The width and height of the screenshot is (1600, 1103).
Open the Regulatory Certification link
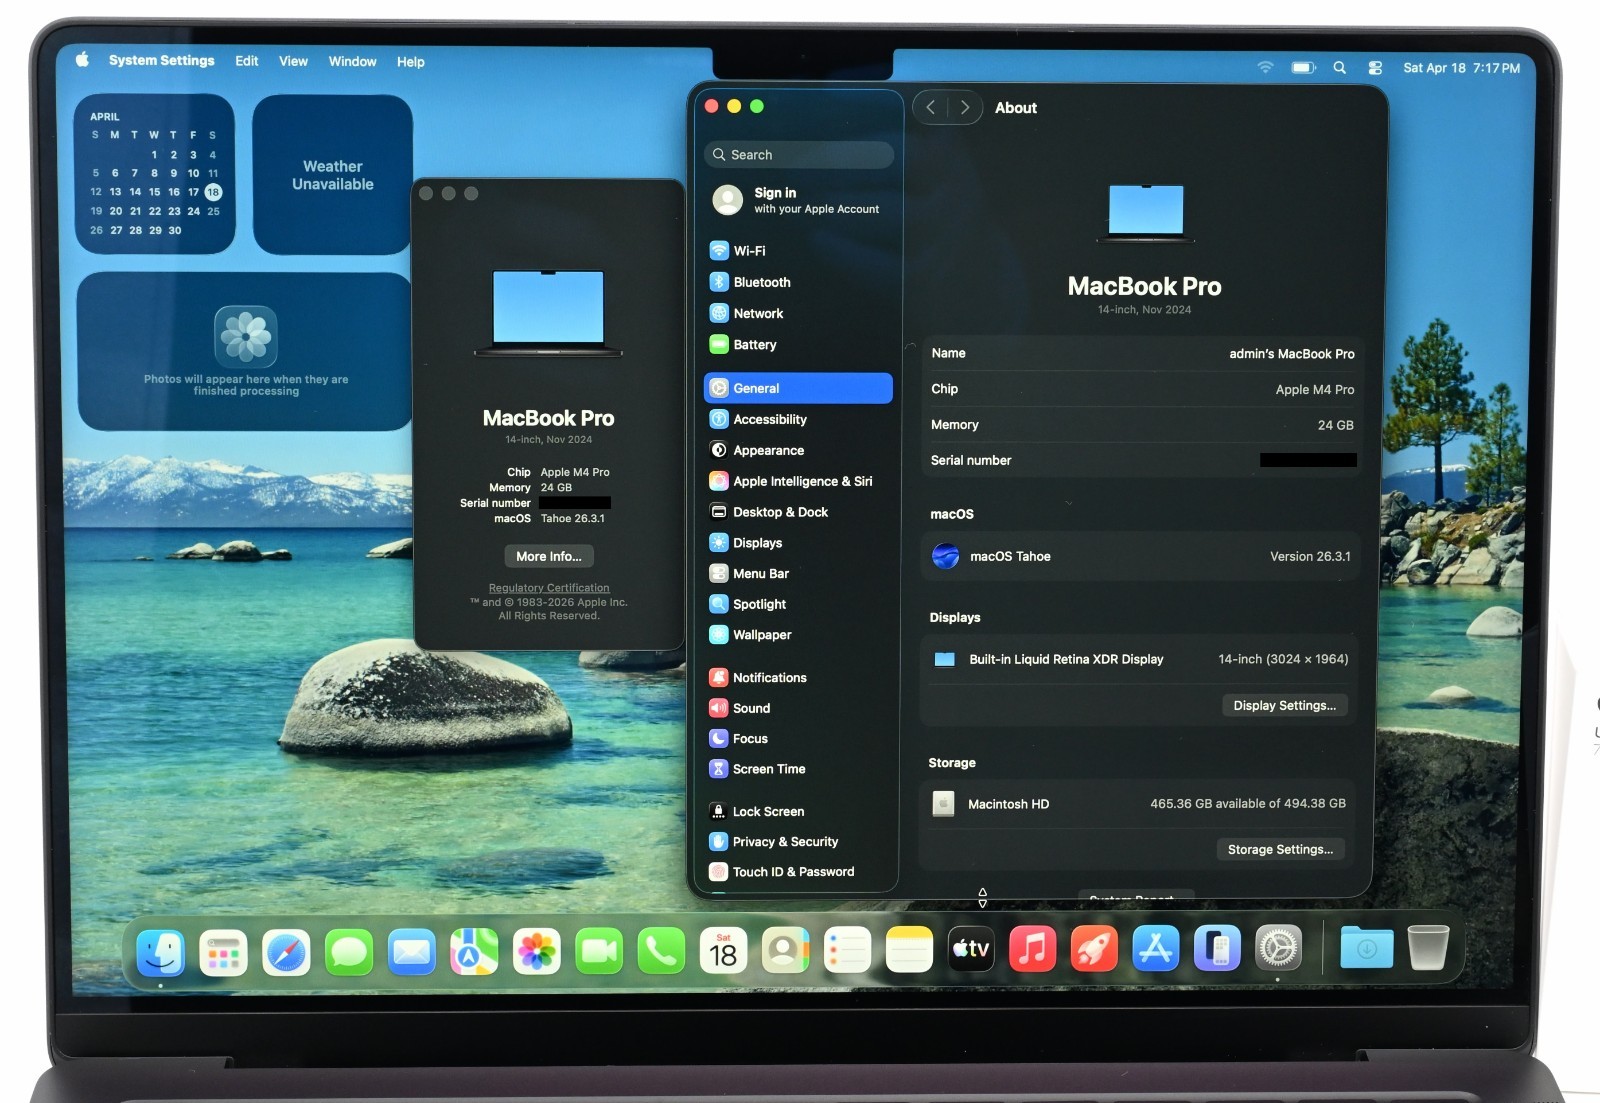pyautogui.click(x=549, y=588)
